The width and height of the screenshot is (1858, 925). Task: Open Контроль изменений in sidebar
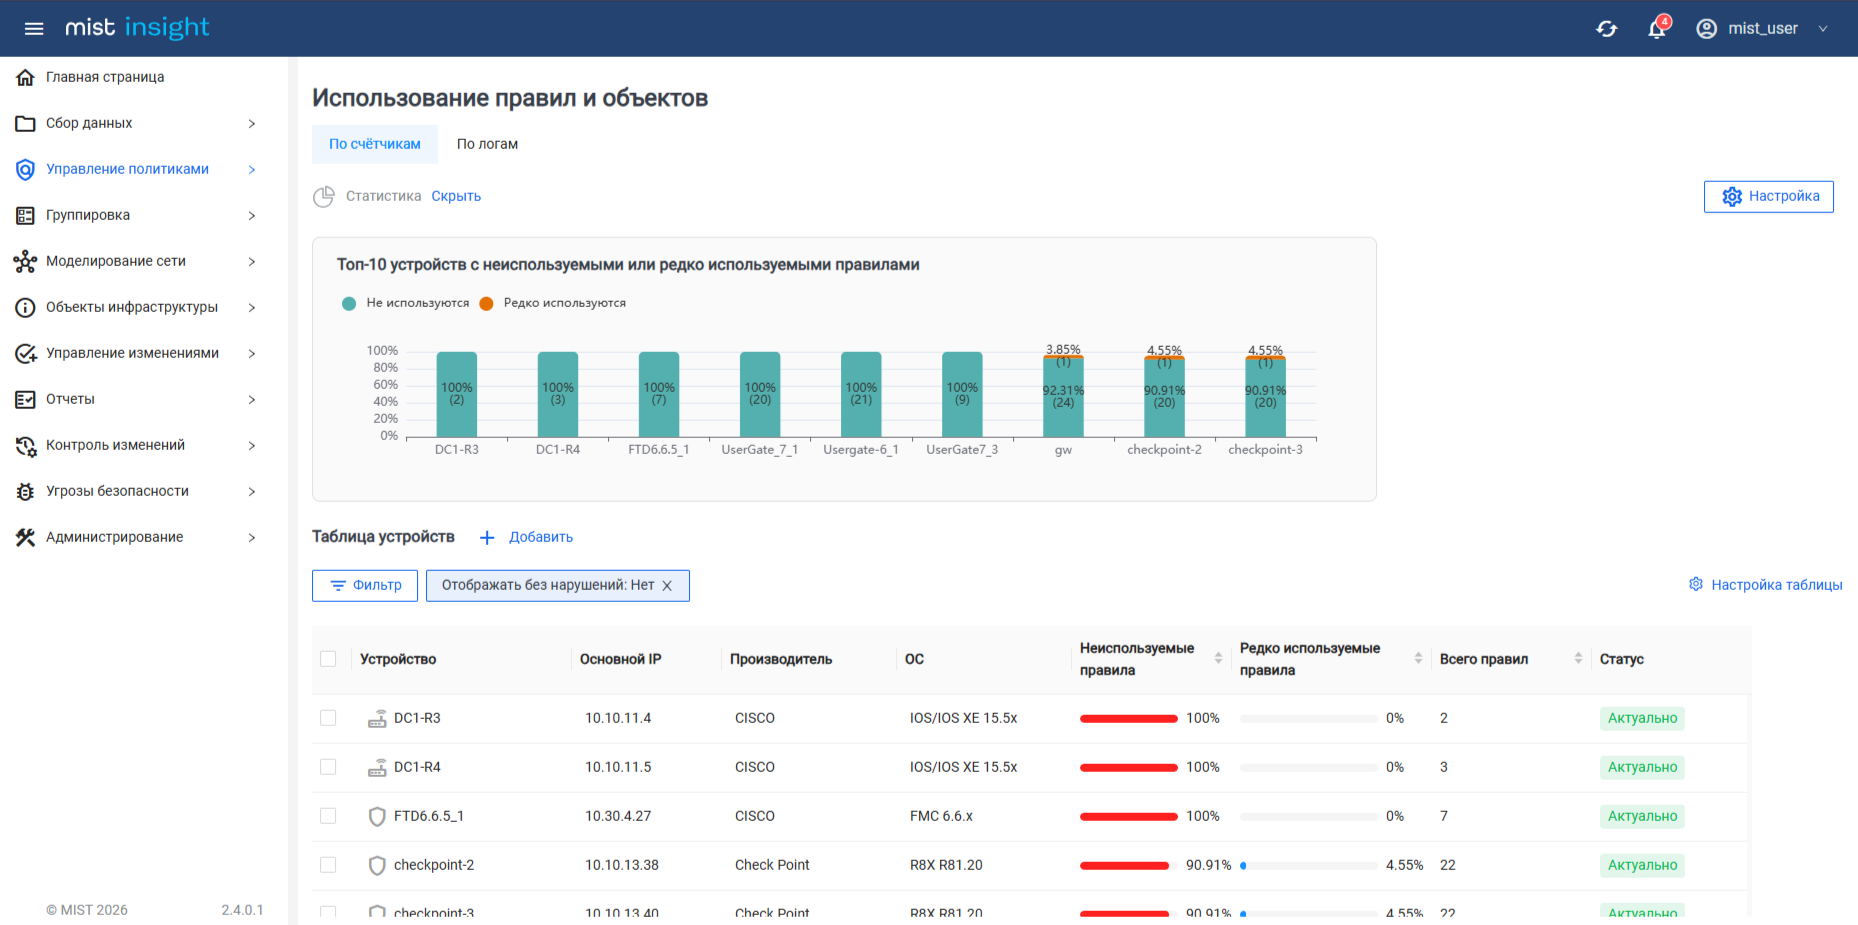click(115, 445)
